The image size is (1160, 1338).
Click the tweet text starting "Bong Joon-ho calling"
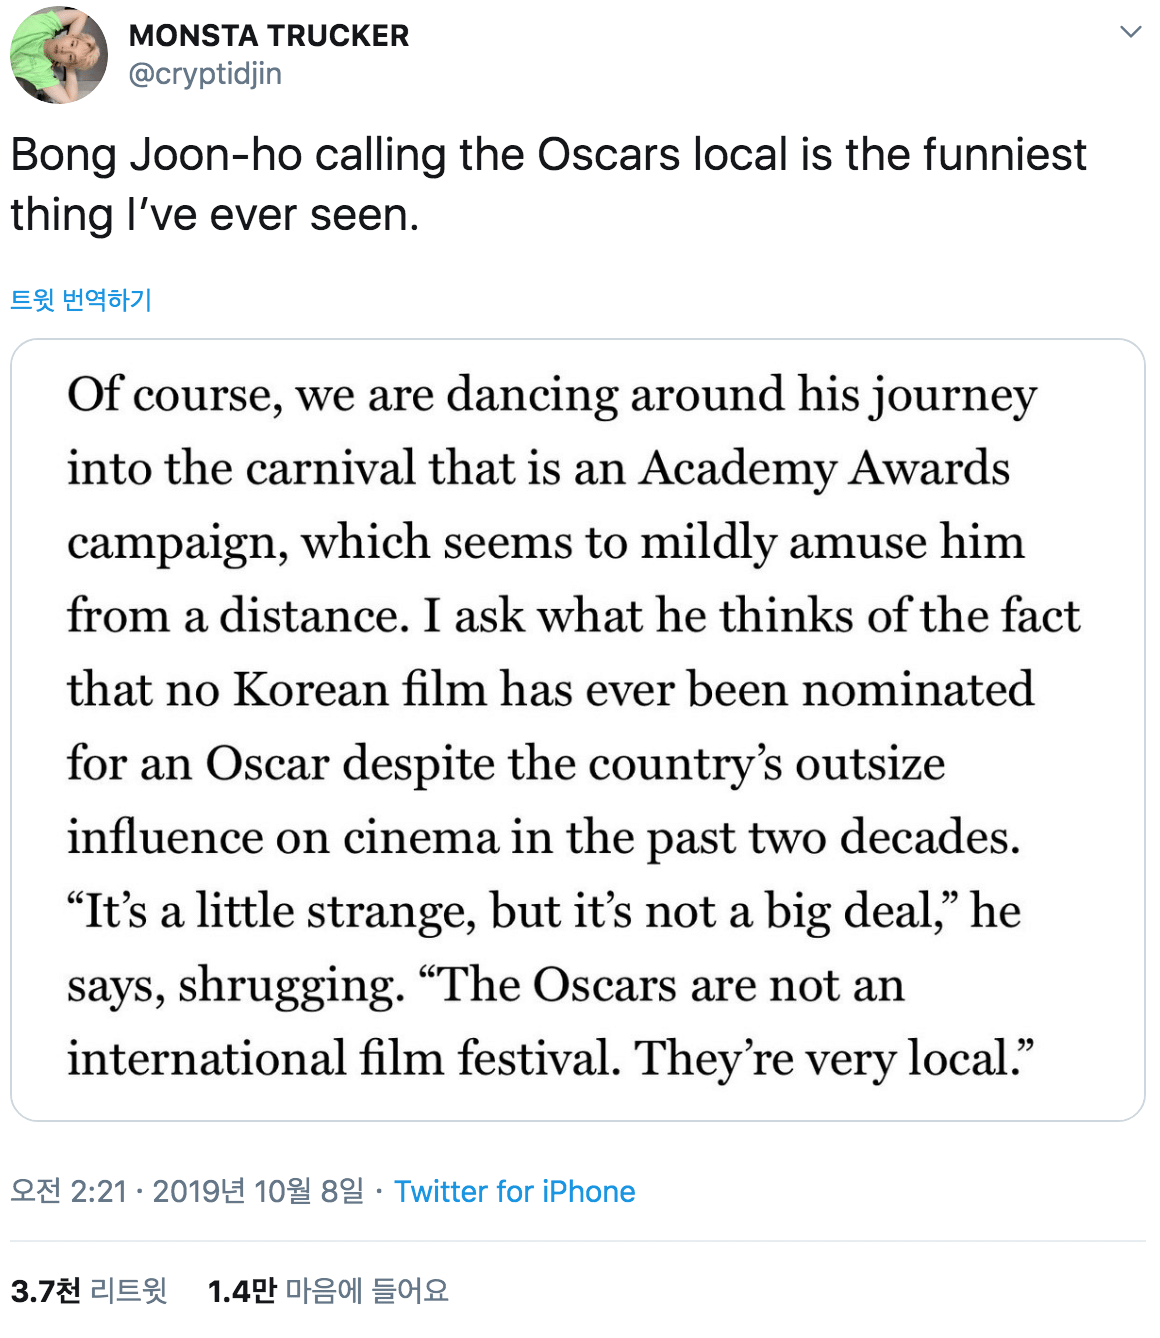[x=548, y=155]
